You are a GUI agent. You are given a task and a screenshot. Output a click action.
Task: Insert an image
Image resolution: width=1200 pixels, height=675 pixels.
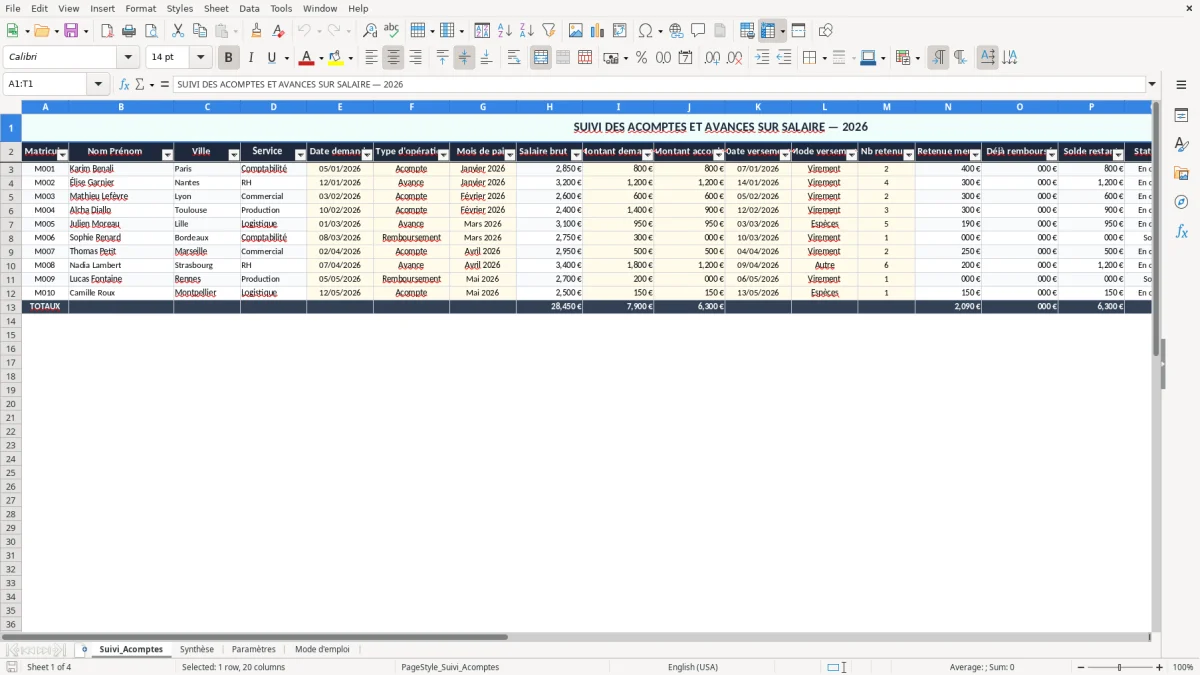pos(576,31)
